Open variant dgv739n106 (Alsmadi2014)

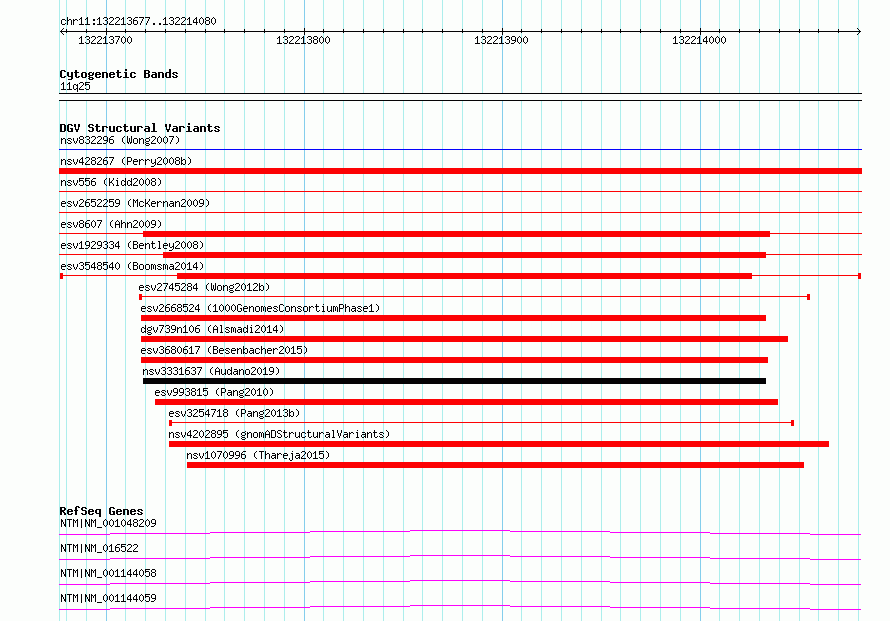click(212, 329)
